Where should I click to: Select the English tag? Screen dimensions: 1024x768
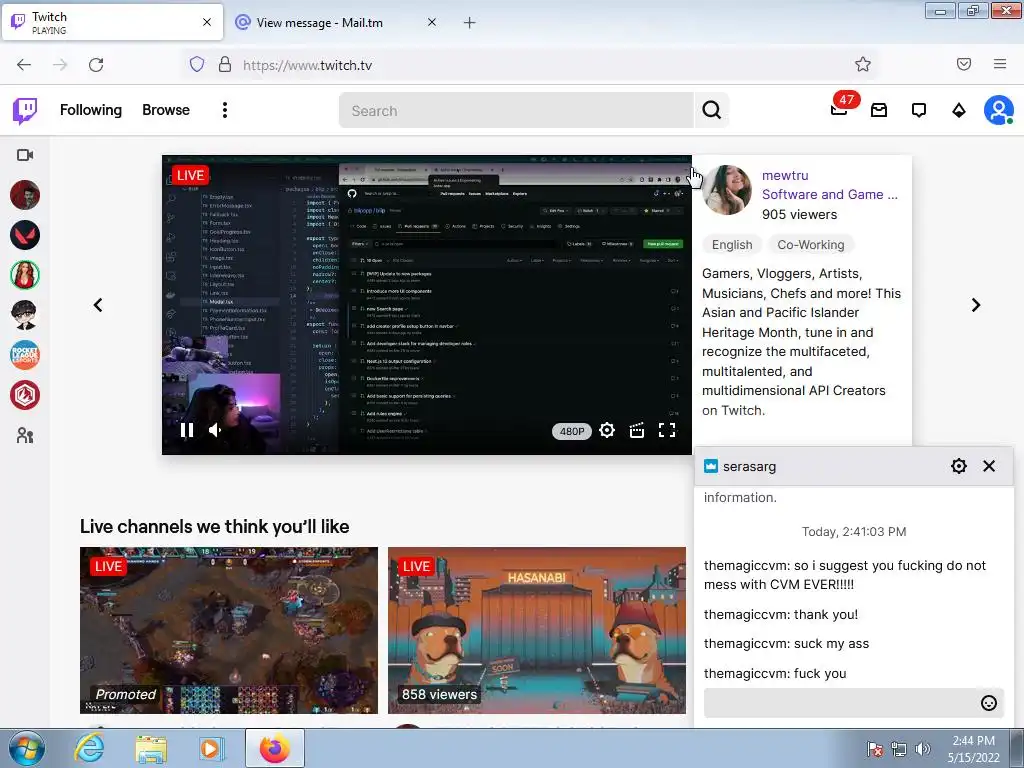tap(732, 245)
